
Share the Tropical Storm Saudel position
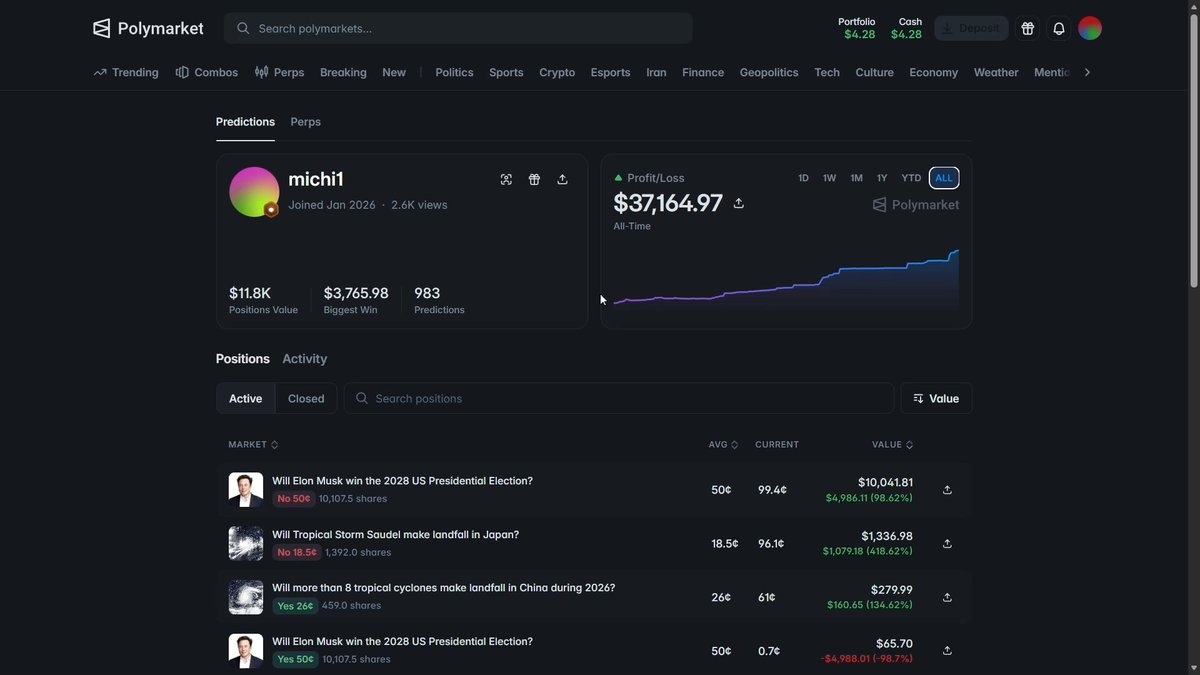click(947, 544)
